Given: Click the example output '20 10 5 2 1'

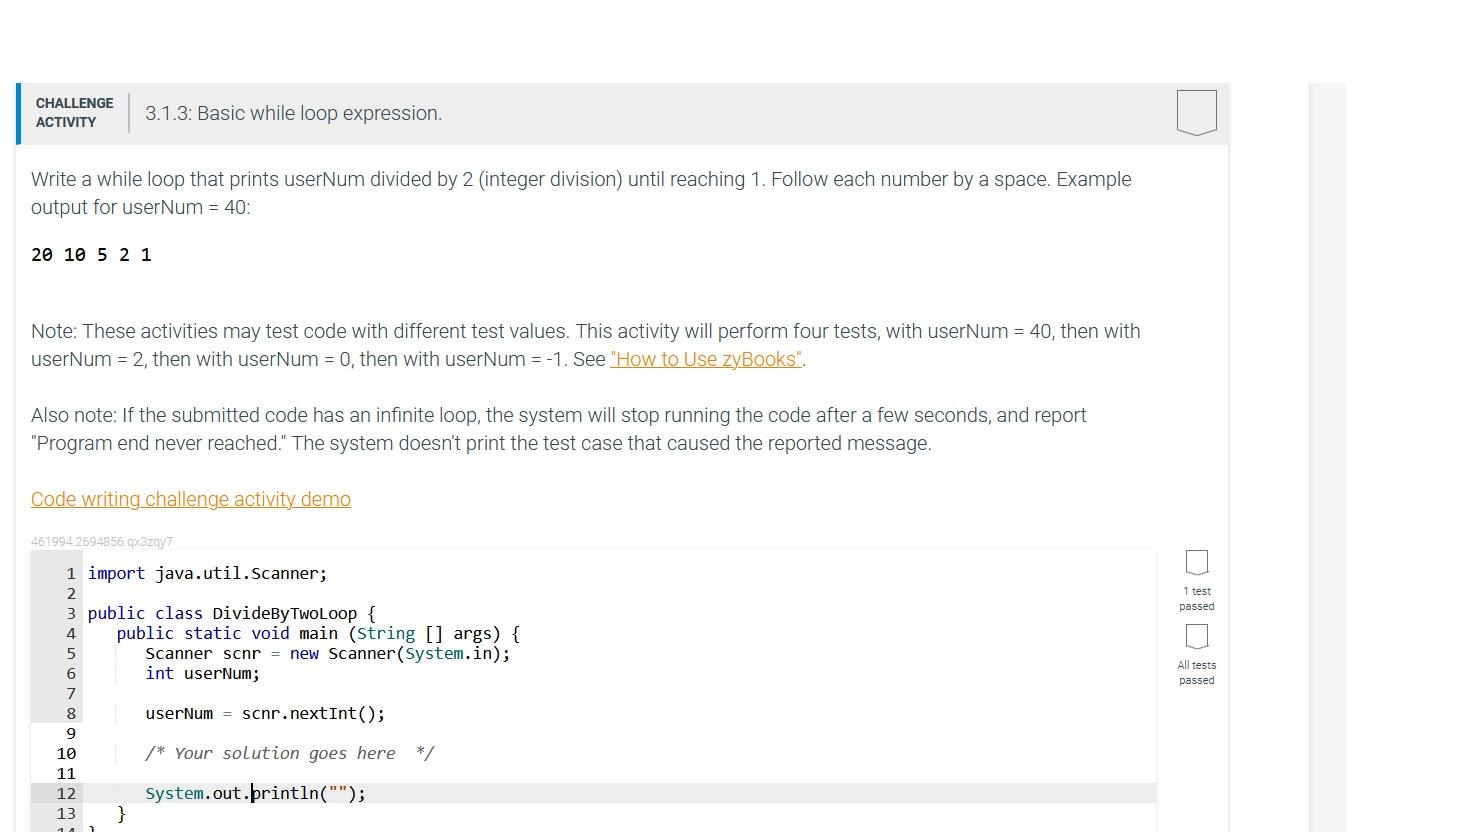Looking at the screenshot, I should pos(91,255).
